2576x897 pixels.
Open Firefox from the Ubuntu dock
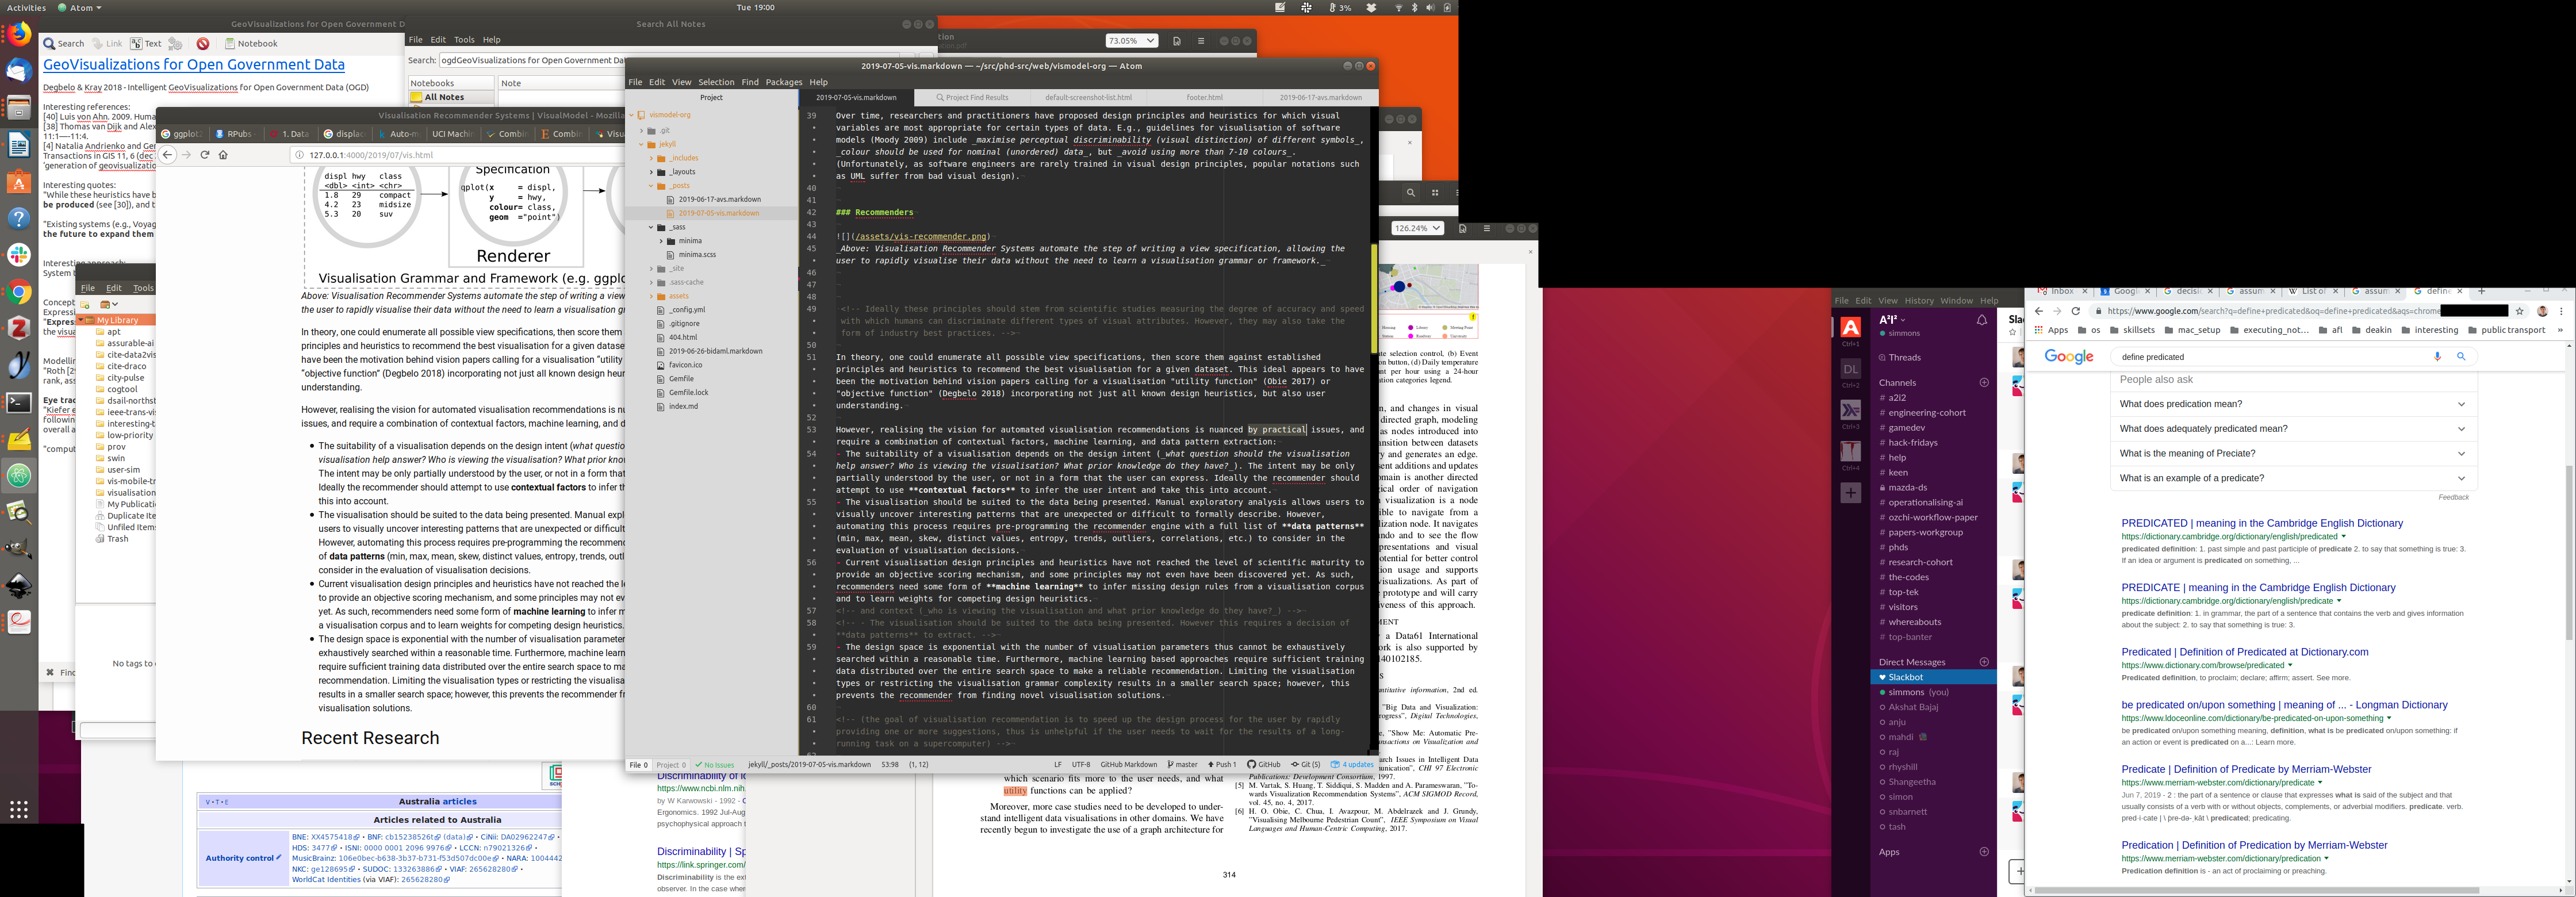point(18,36)
